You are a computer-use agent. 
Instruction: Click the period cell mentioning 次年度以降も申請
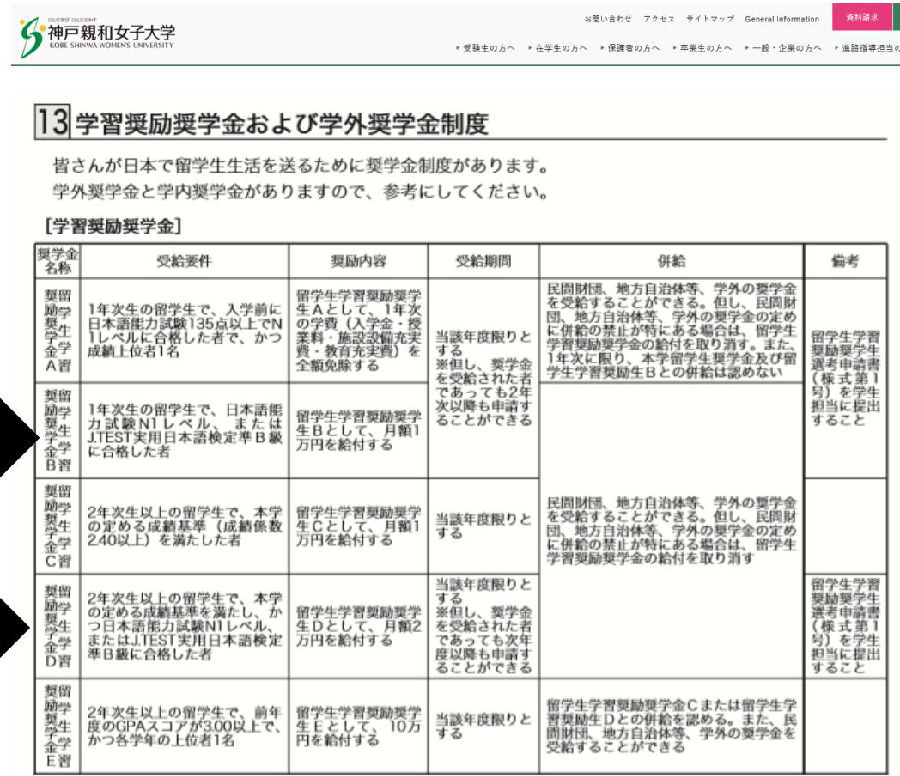483,626
